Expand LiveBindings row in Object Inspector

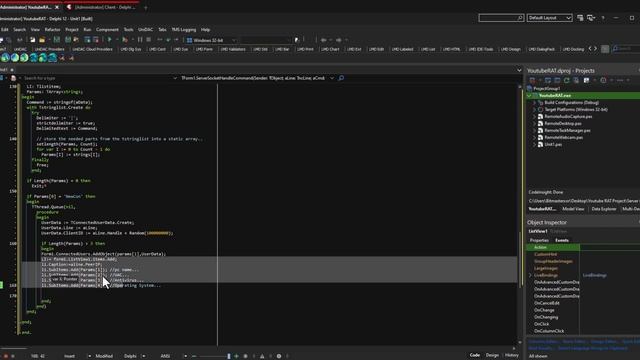click(530, 275)
